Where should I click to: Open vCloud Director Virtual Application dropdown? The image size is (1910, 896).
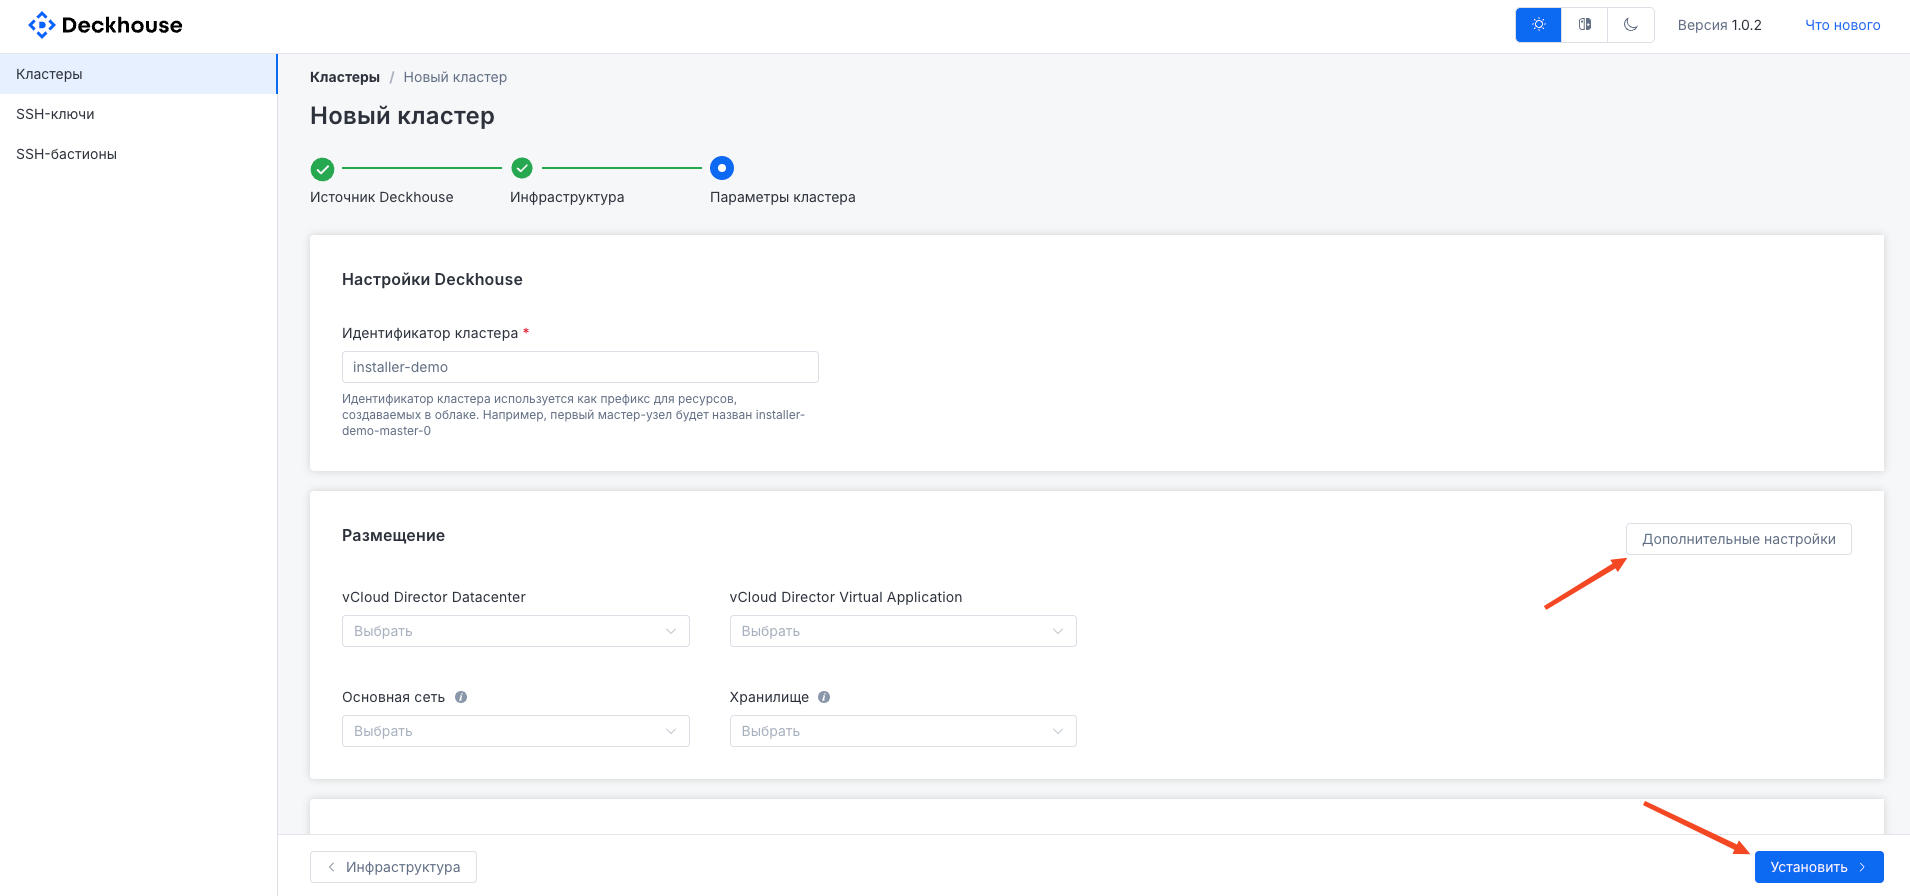(x=903, y=631)
